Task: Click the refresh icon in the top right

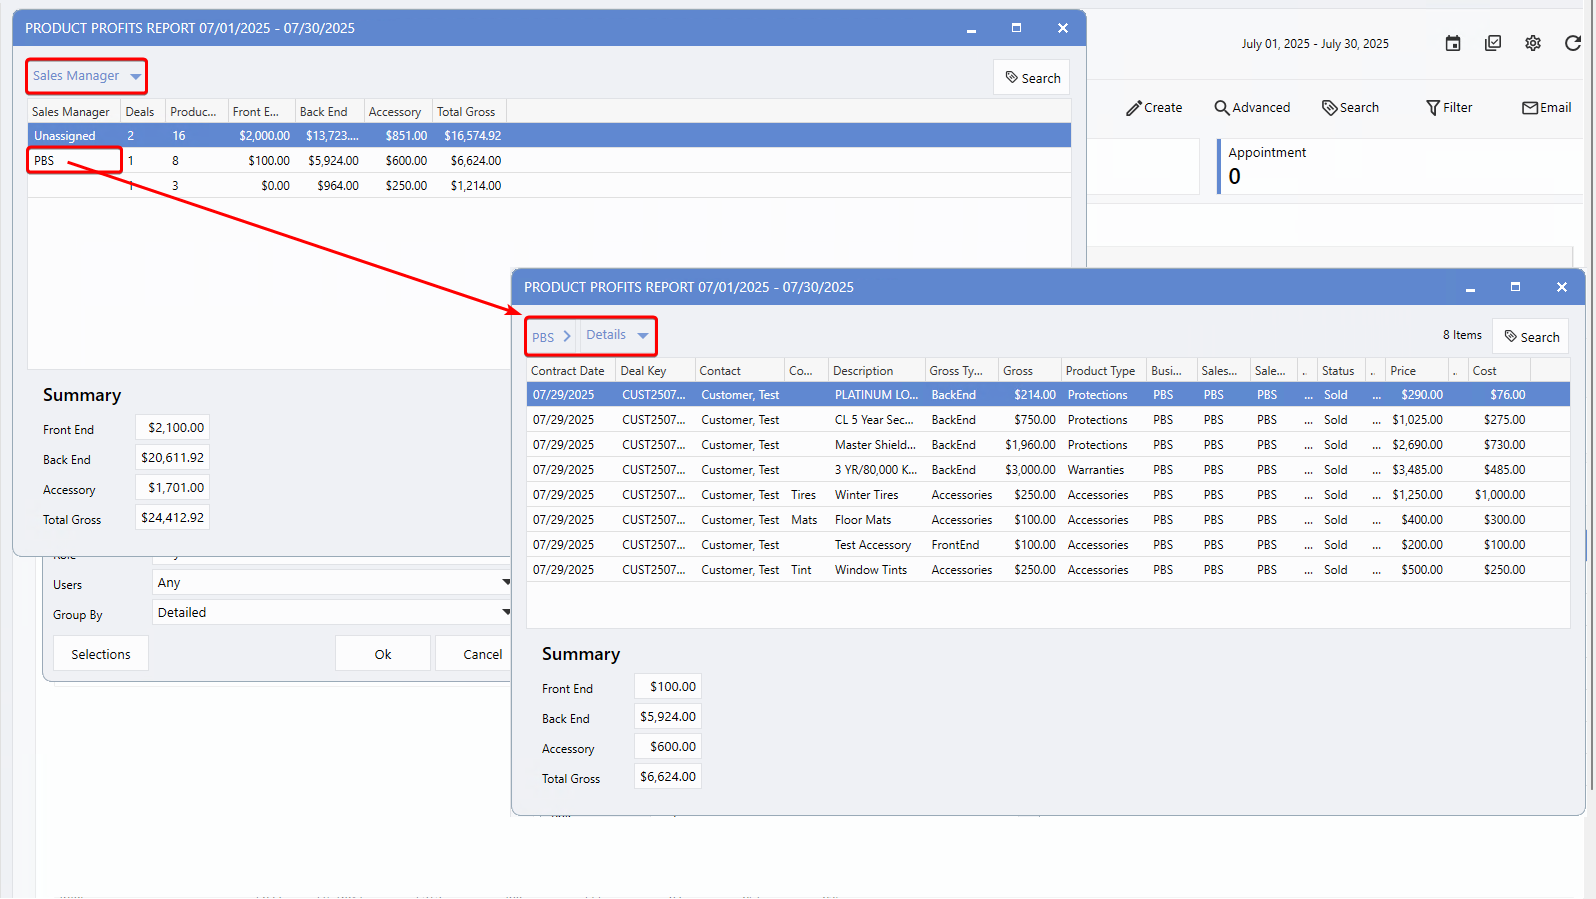Action: [x=1573, y=43]
